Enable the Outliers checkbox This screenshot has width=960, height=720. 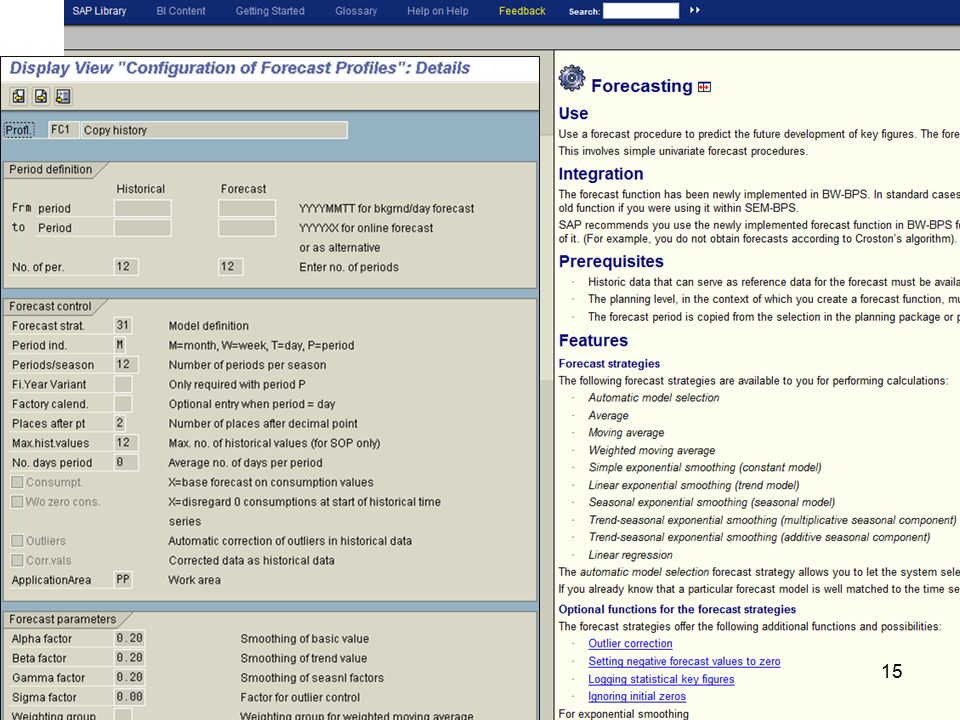tap(17, 541)
